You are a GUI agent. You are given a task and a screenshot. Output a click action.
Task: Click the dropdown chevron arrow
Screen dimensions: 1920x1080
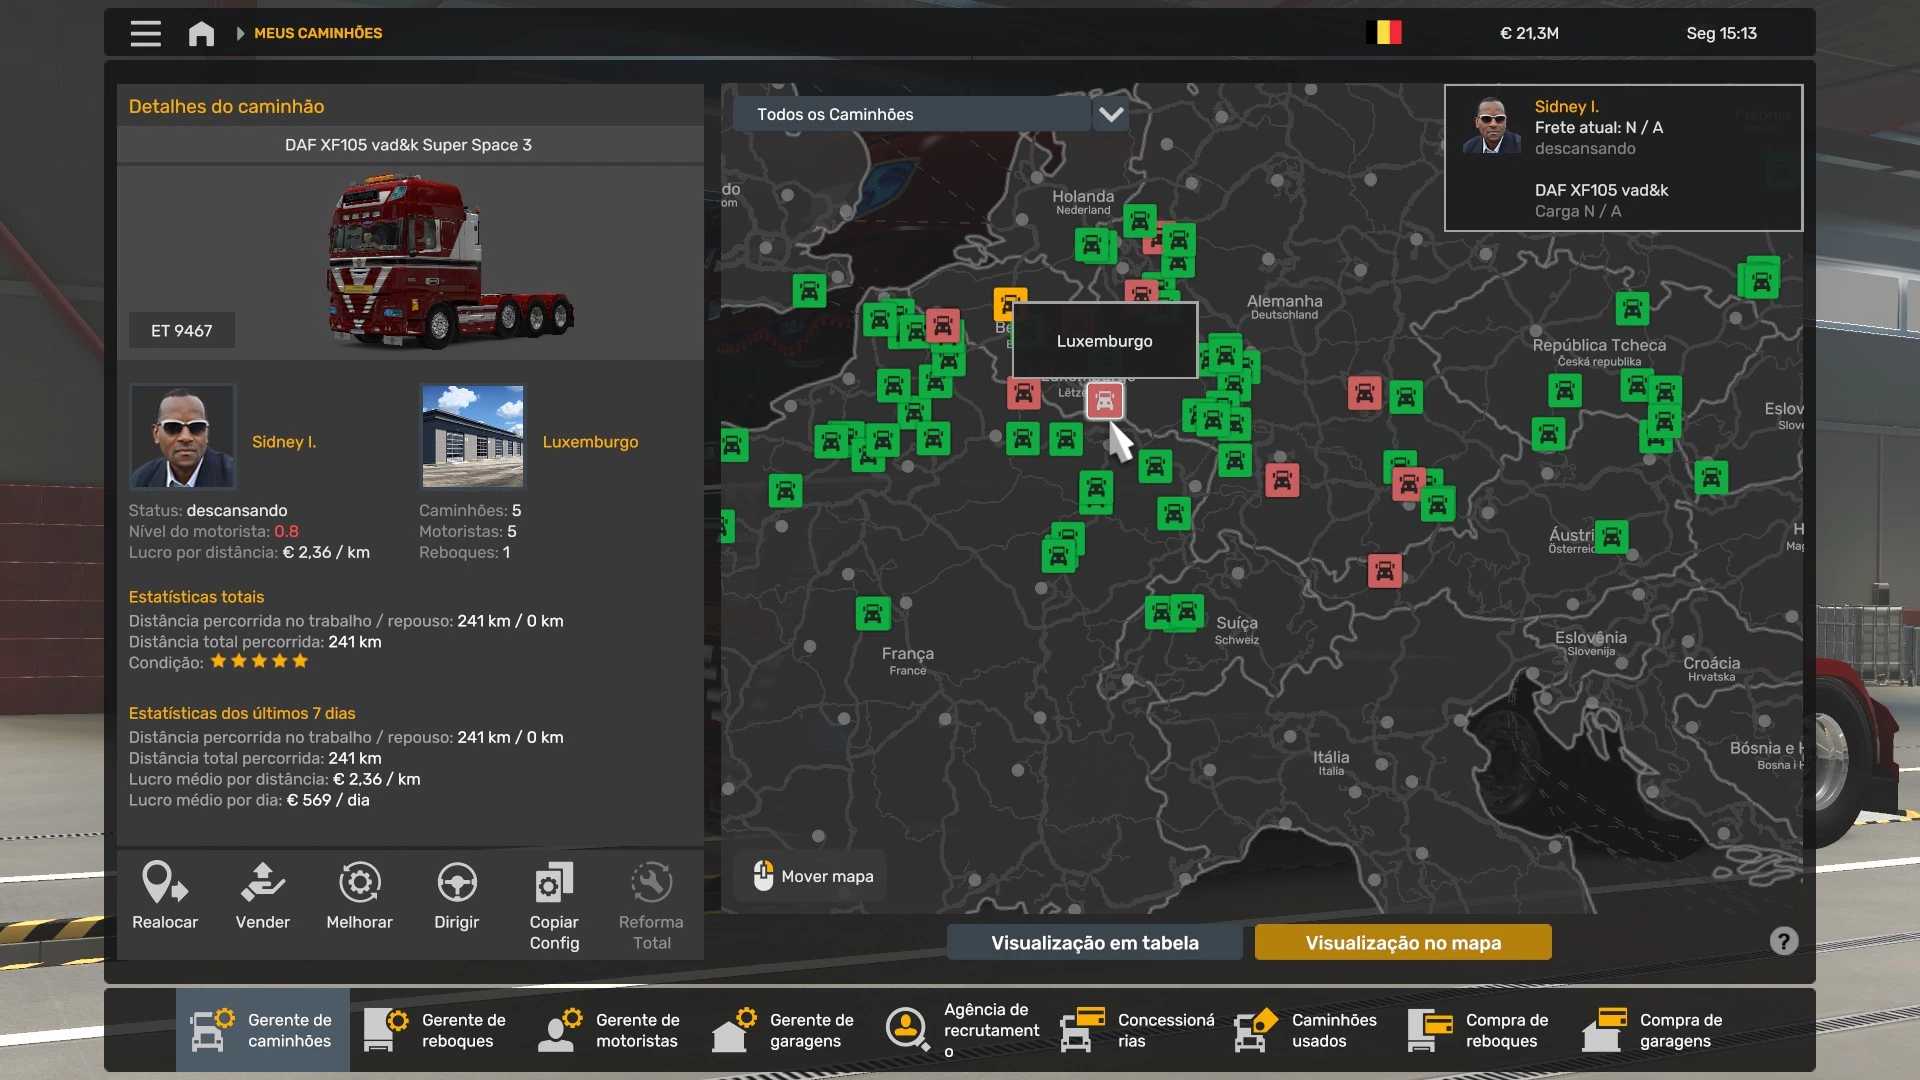tap(1111, 114)
